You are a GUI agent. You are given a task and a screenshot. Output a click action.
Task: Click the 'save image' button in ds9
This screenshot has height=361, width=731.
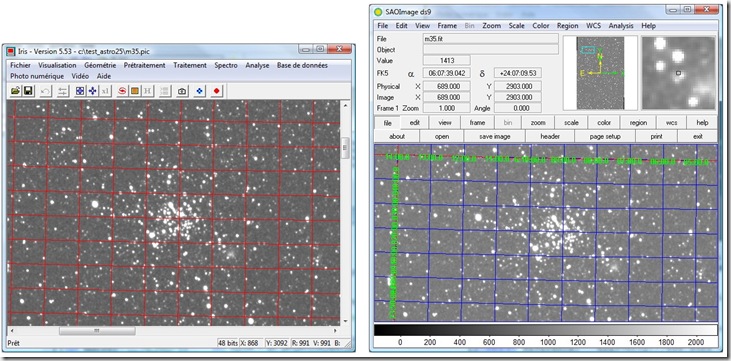click(495, 136)
